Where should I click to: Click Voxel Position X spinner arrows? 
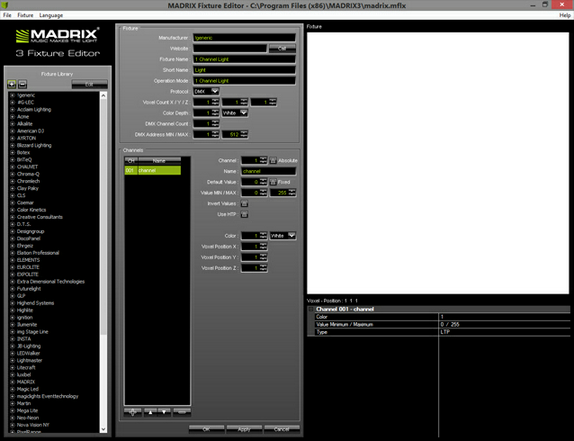[263, 247]
